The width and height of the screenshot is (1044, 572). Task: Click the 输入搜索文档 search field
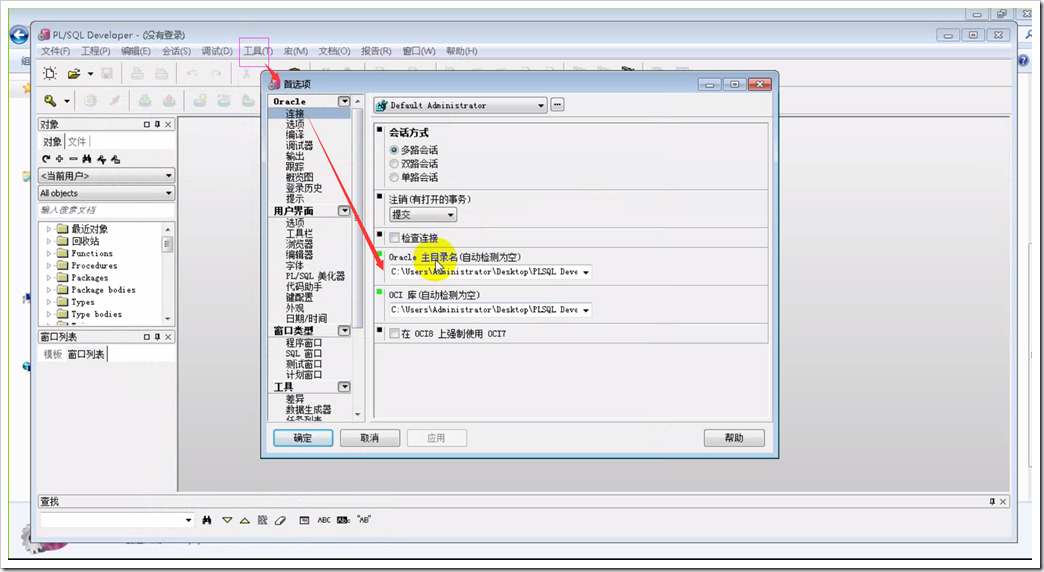(x=107, y=210)
